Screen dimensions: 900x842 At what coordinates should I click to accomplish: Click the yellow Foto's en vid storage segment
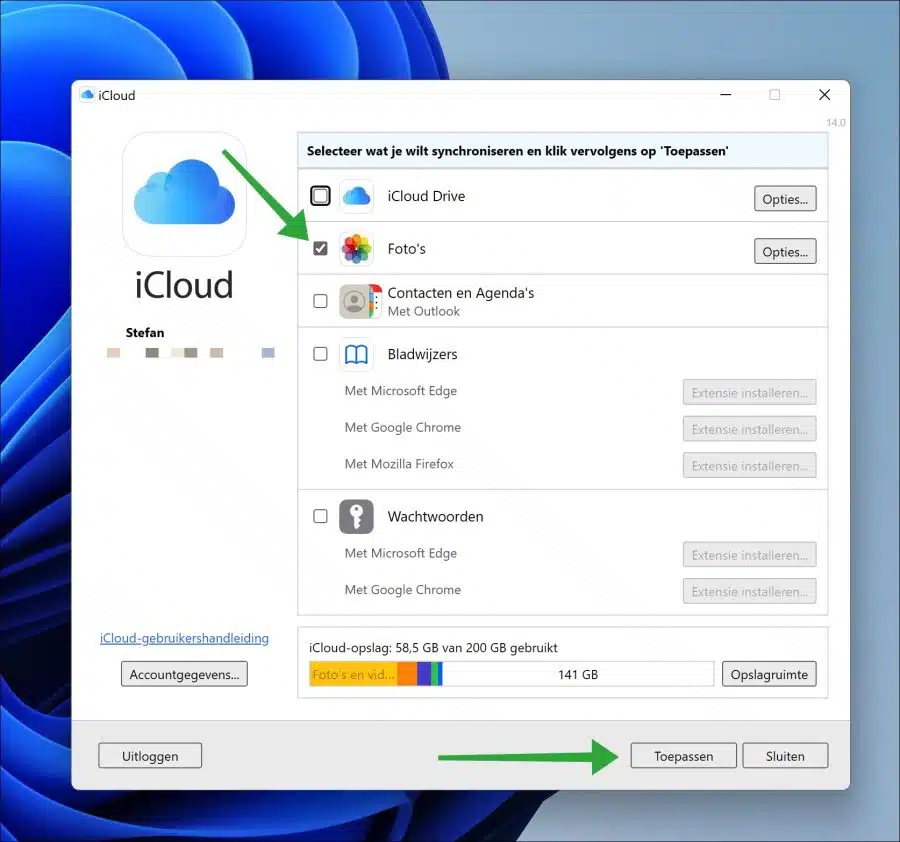pos(354,674)
